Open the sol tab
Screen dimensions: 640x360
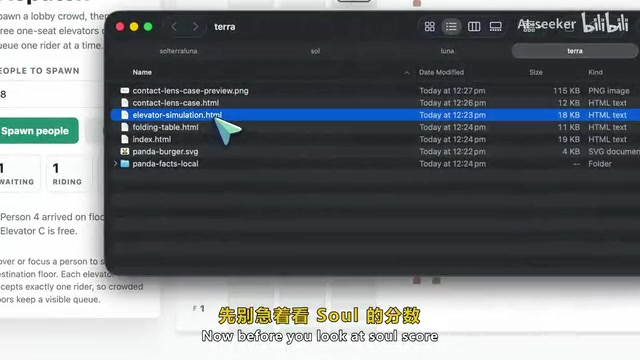coord(315,51)
